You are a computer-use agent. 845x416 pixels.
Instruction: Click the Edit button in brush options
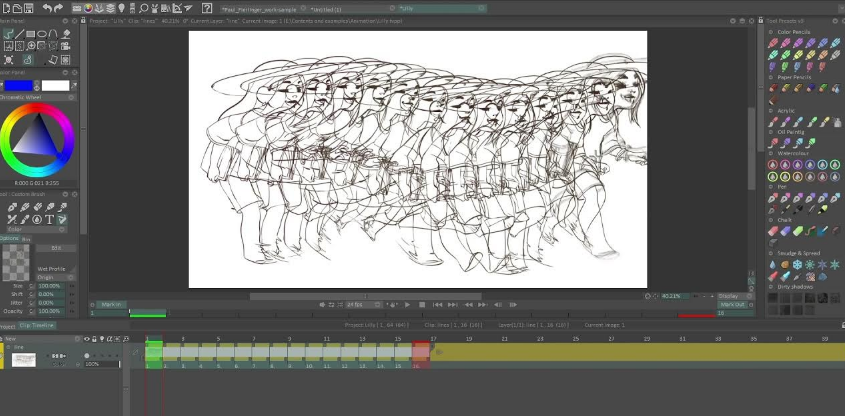tap(56, 248)
